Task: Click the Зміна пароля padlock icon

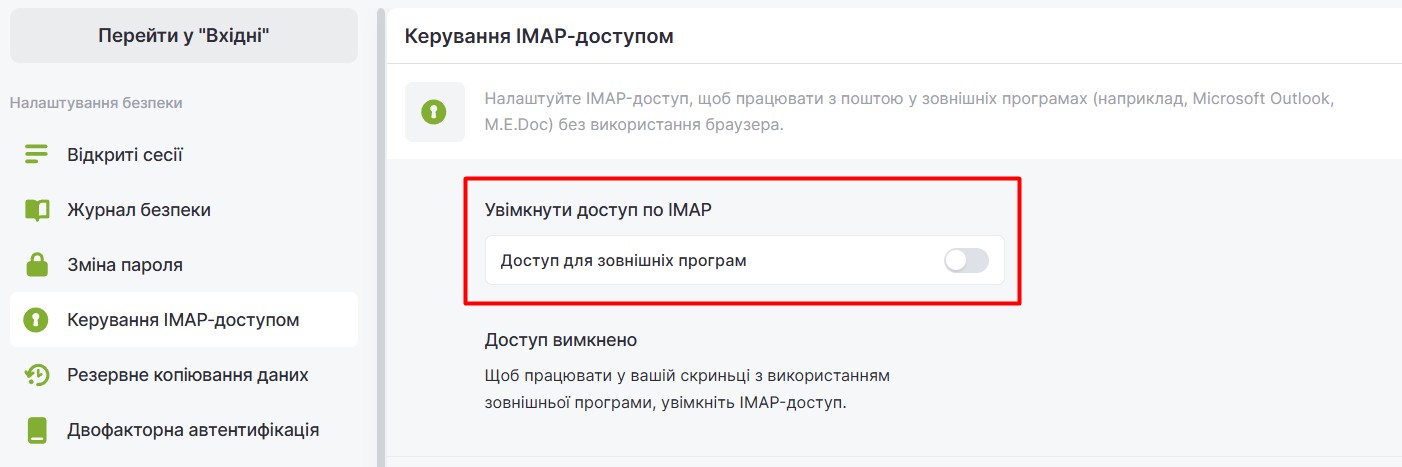Action: pos(37,265)
